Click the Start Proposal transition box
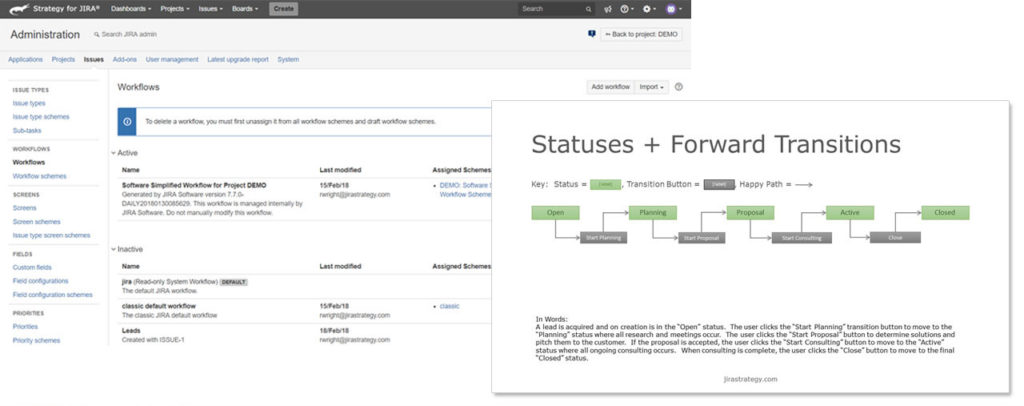 [x=701, y=238]
